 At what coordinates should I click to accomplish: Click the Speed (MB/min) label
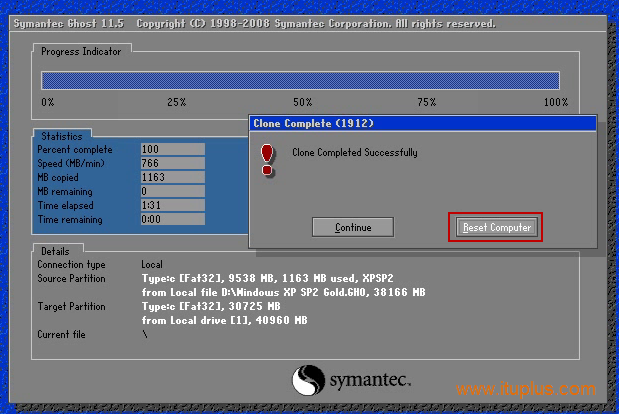coord(71,163)
